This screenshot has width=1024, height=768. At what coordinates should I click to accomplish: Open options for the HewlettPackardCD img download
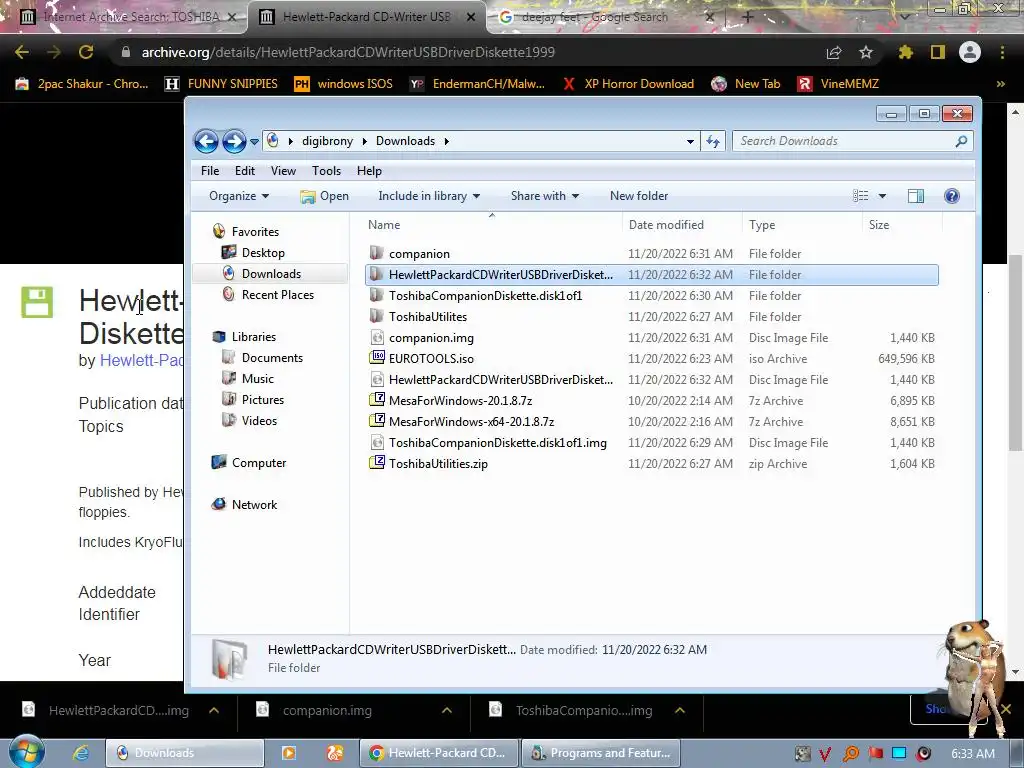[214, 711]
